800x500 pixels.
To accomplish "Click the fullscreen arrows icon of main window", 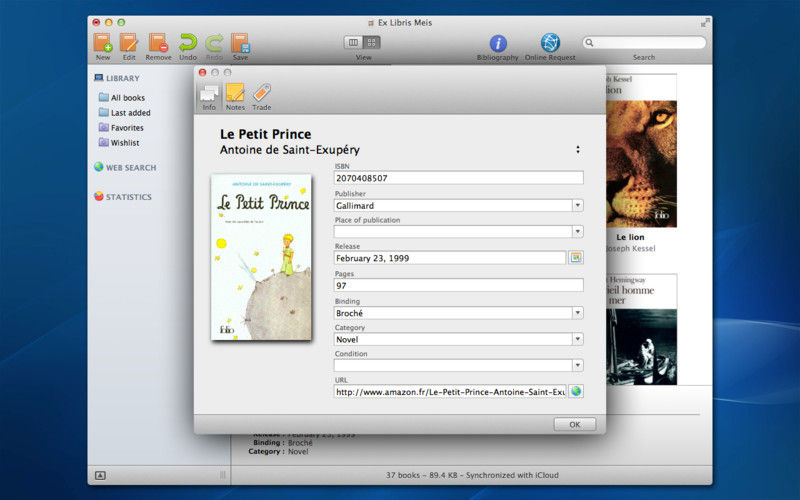I will click(x=705, y=22).
